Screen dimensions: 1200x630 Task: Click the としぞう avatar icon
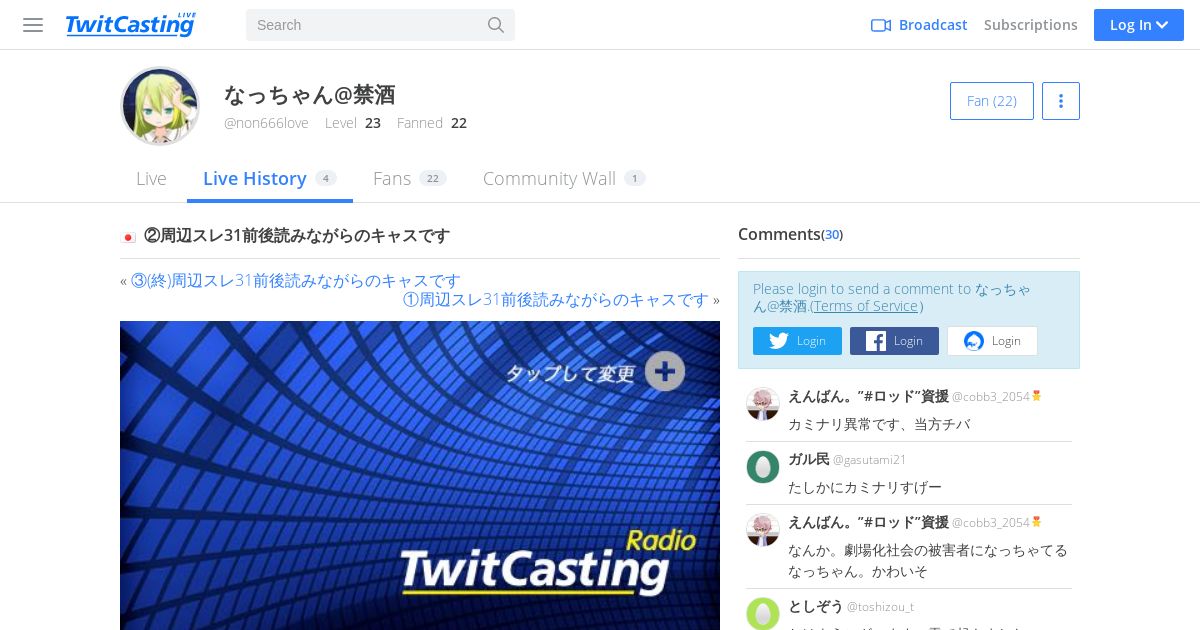tap(763, 614)
